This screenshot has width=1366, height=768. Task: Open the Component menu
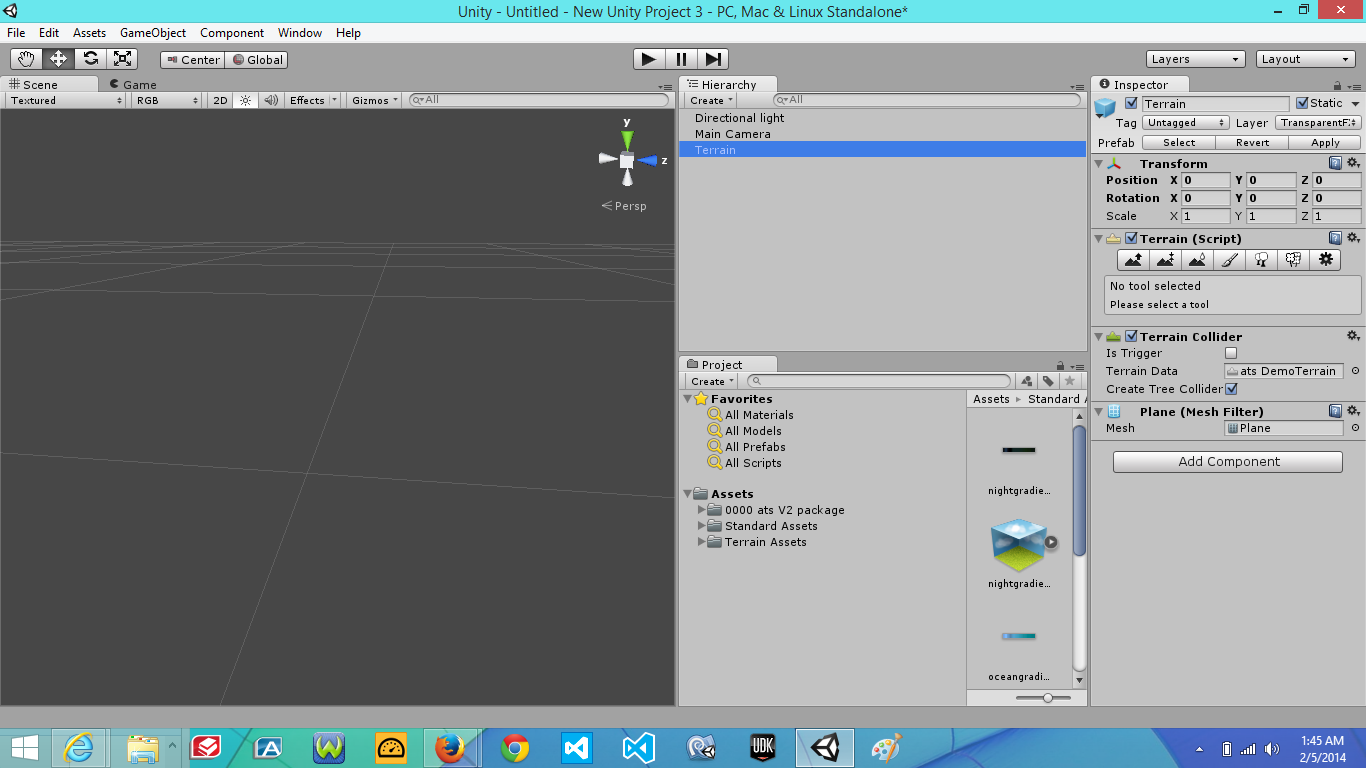[232, 33]
